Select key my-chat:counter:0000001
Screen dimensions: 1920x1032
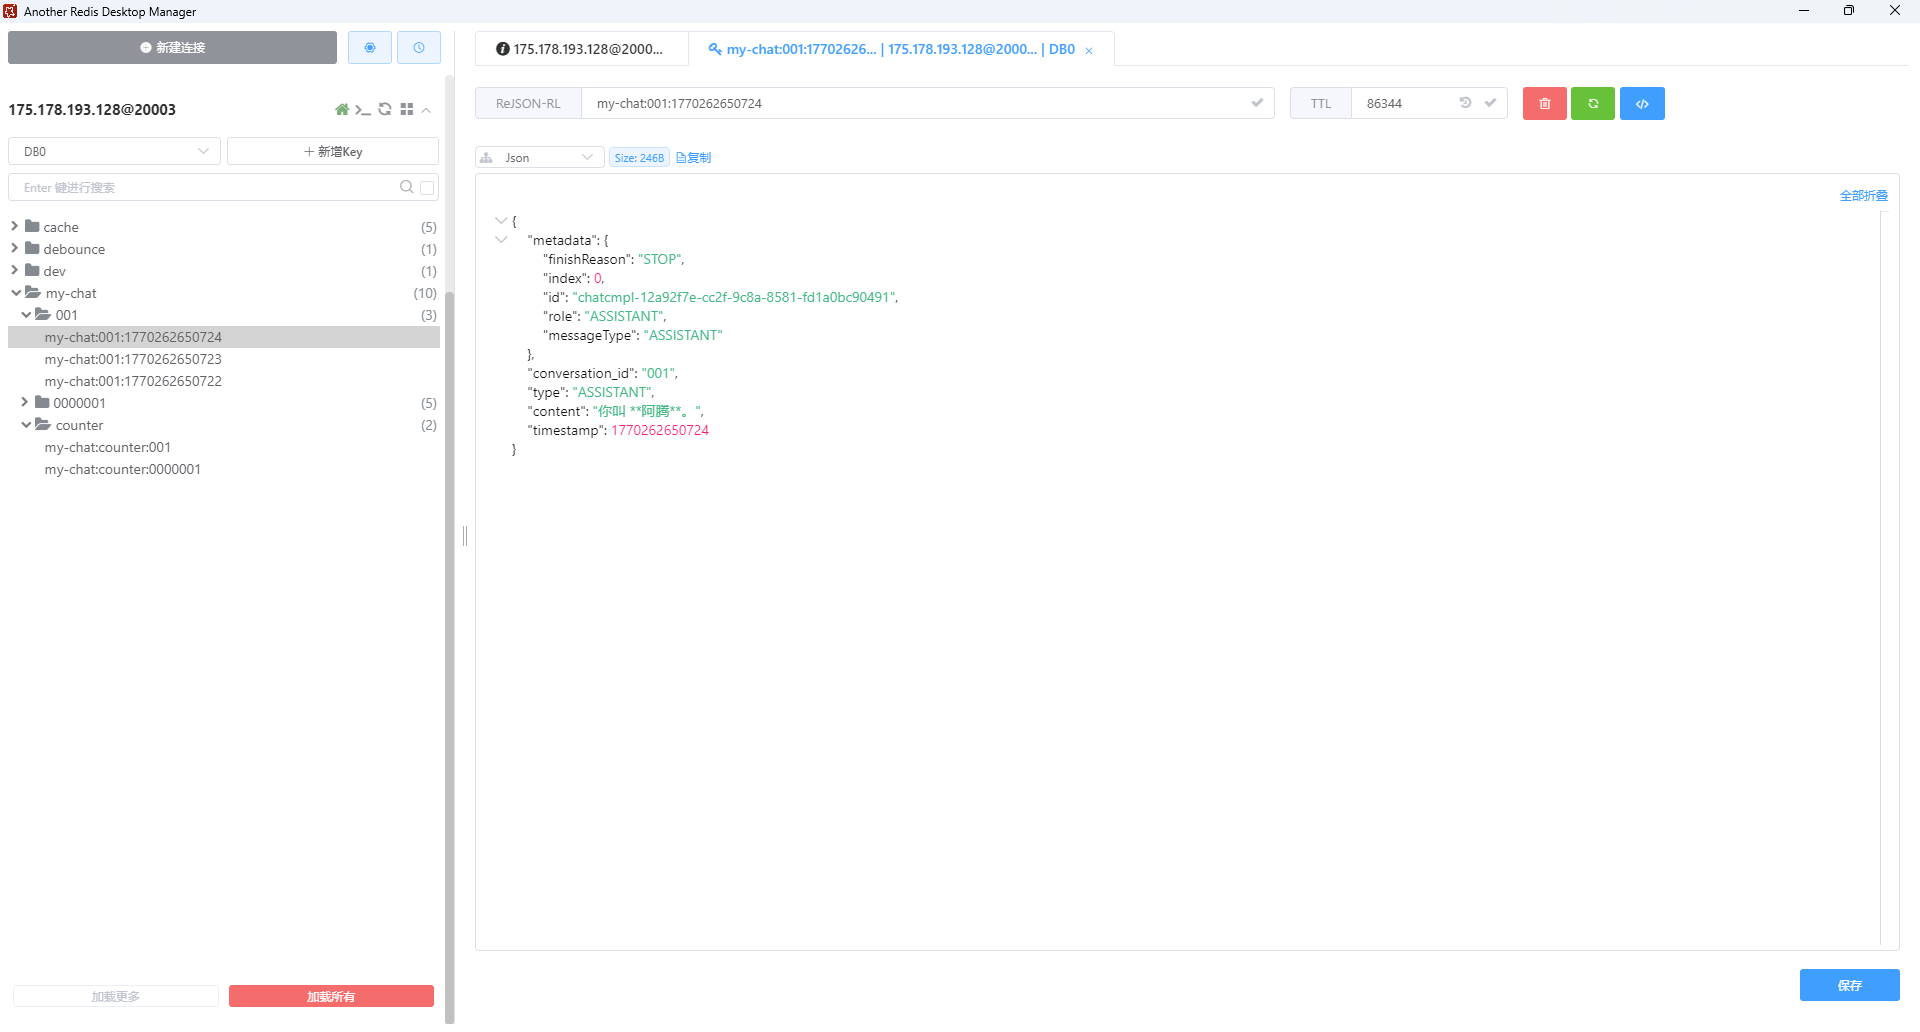point(123,470)
